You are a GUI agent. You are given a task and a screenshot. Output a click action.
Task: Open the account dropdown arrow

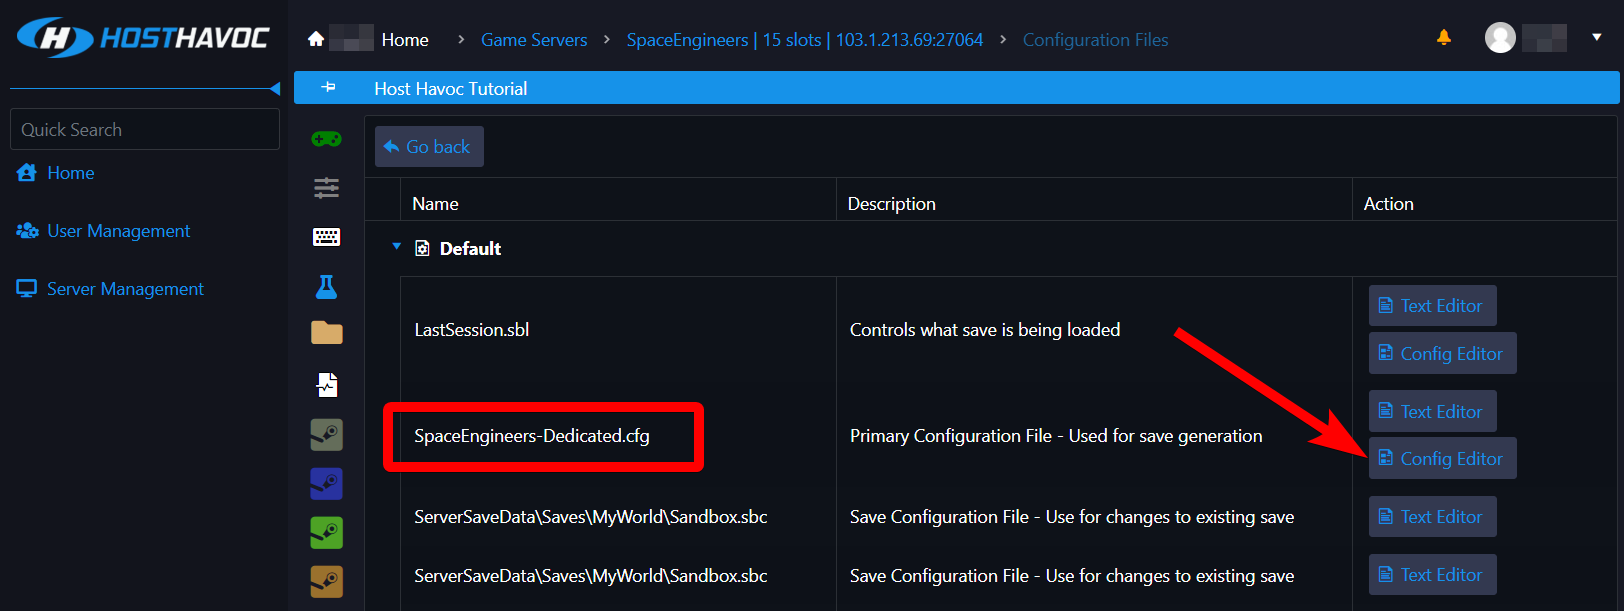pos(1597,37)
